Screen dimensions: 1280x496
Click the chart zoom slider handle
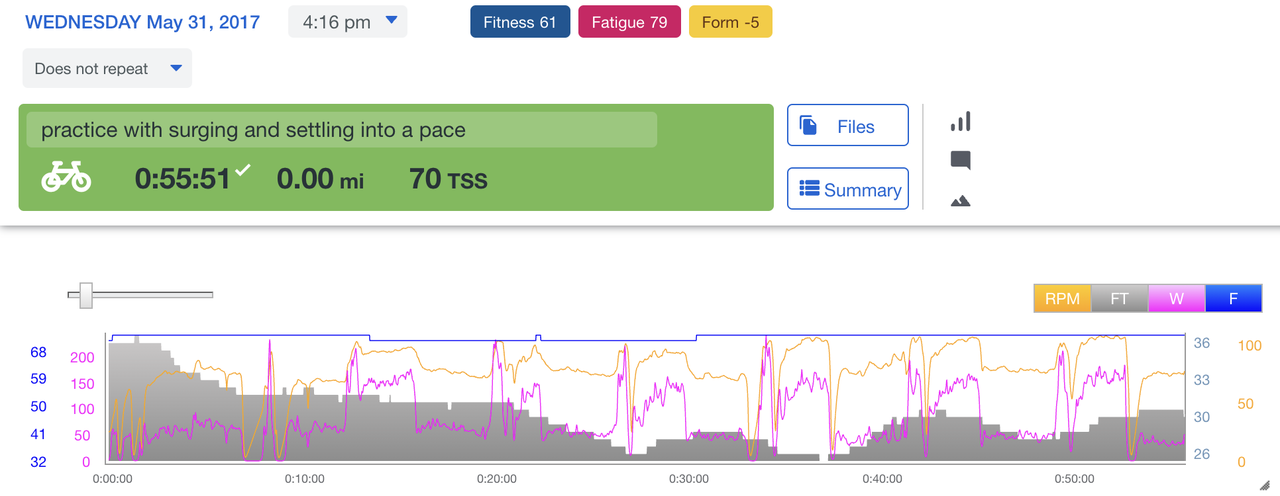click(x=86, y=295)
